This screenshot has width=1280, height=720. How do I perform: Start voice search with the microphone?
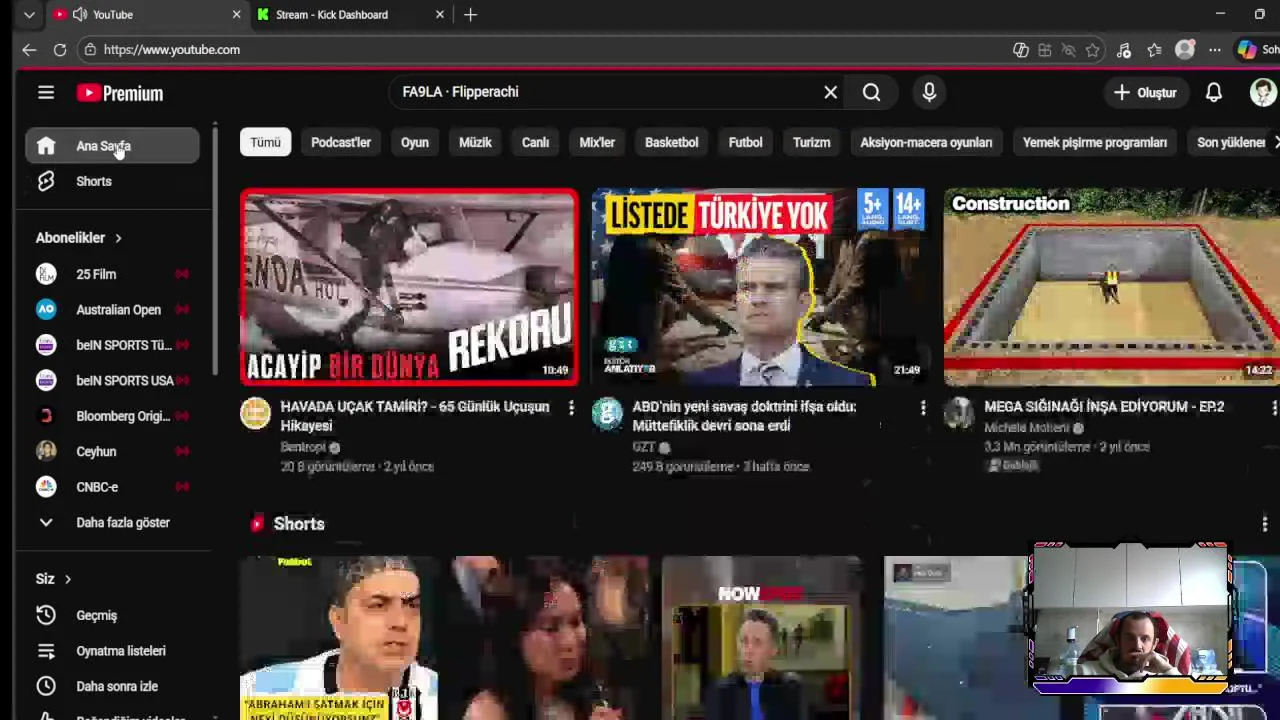coord(929,92)
